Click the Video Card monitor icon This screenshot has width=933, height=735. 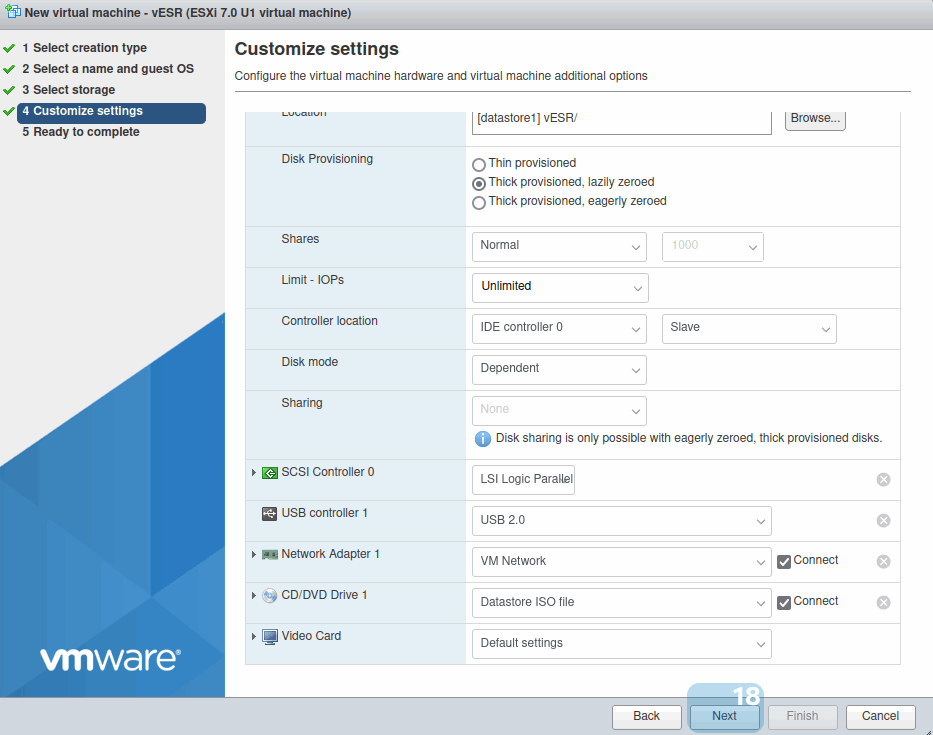point(269,637)
